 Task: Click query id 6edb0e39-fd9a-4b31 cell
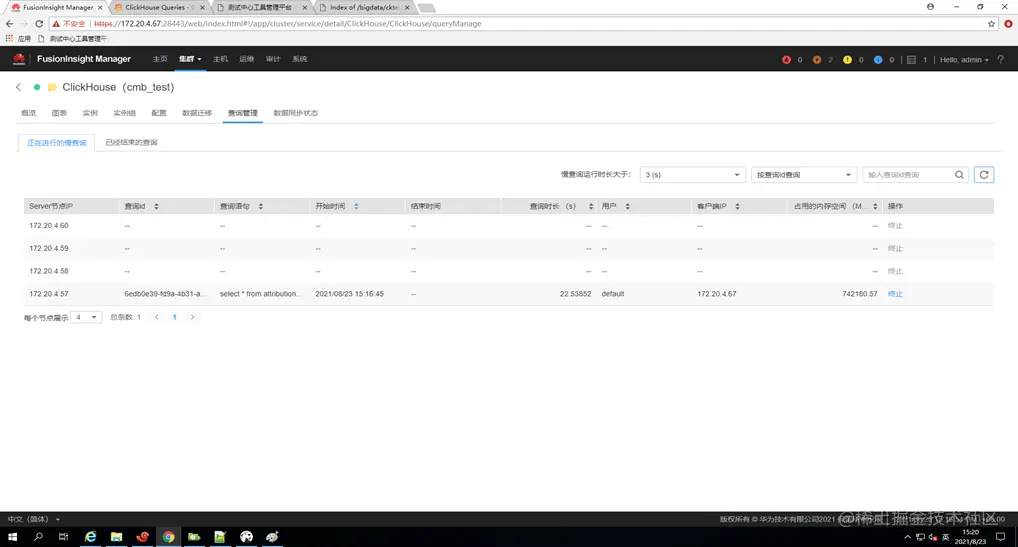pos(166,294)
